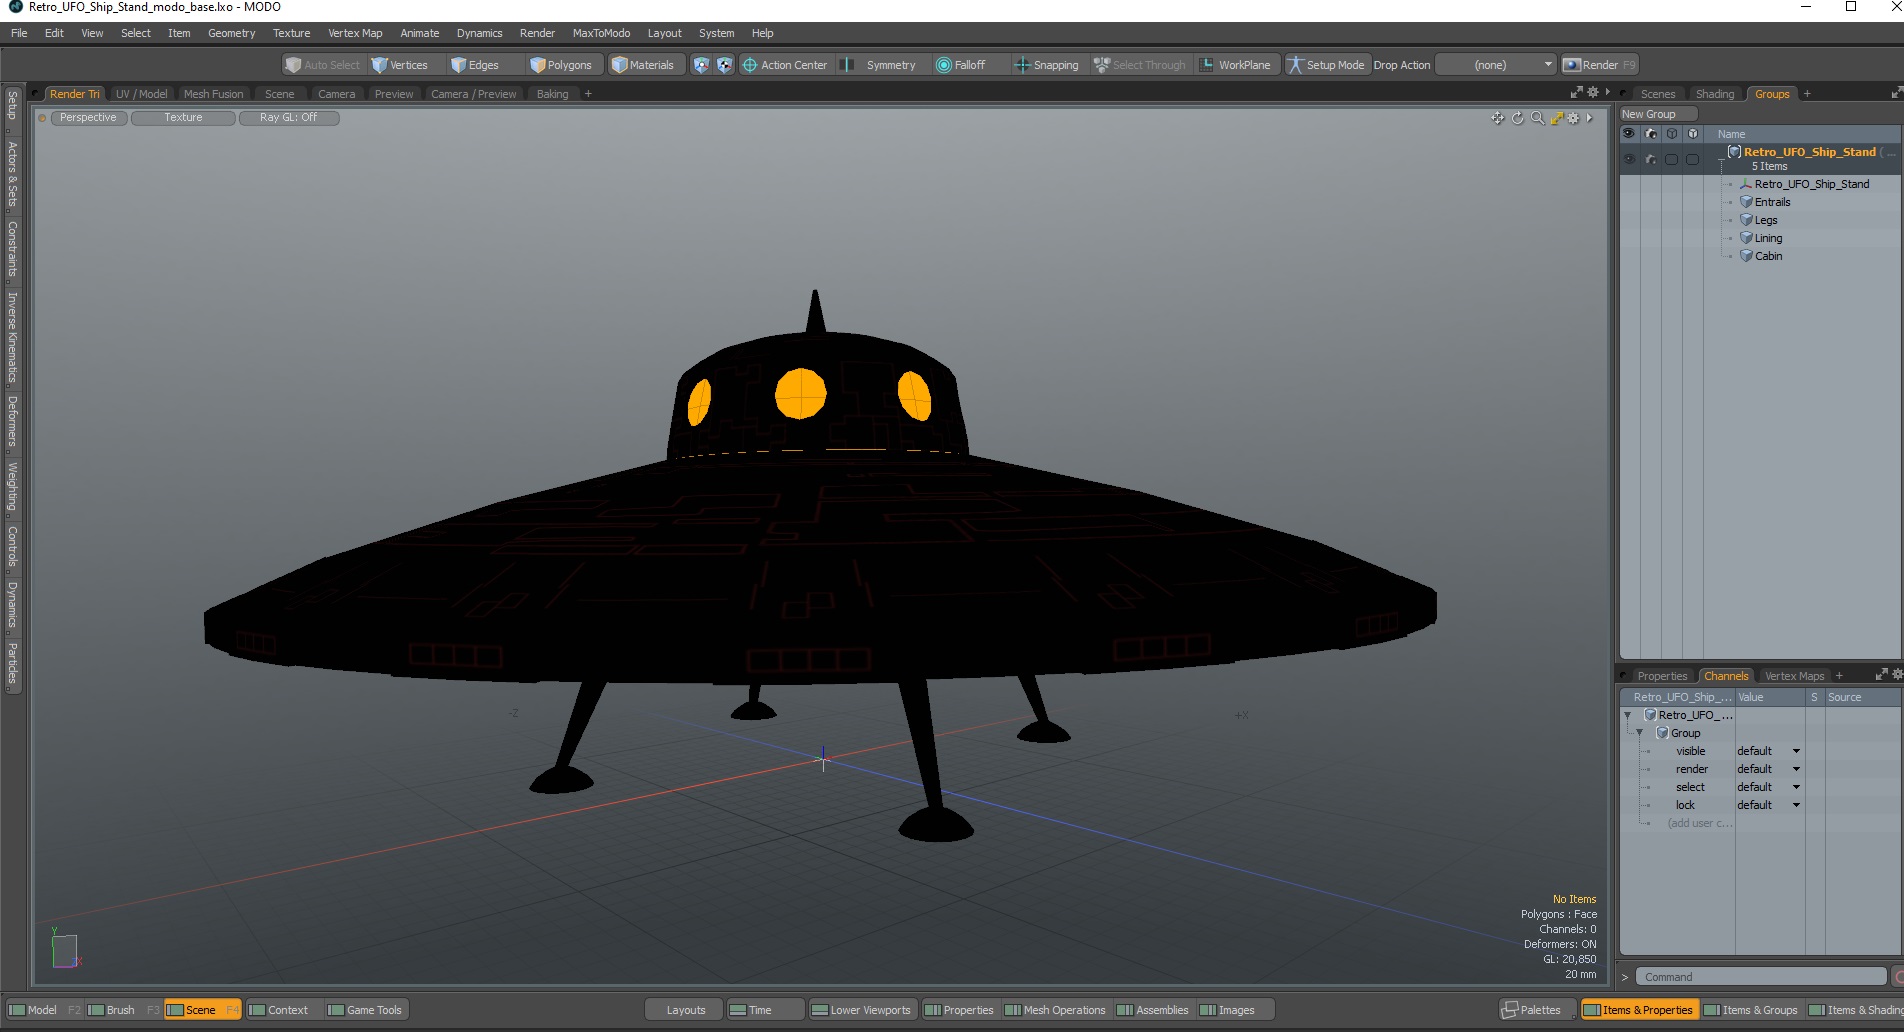Click the viewport pan move icon
The image size is (1904, 1032).
pos(1497,118)
